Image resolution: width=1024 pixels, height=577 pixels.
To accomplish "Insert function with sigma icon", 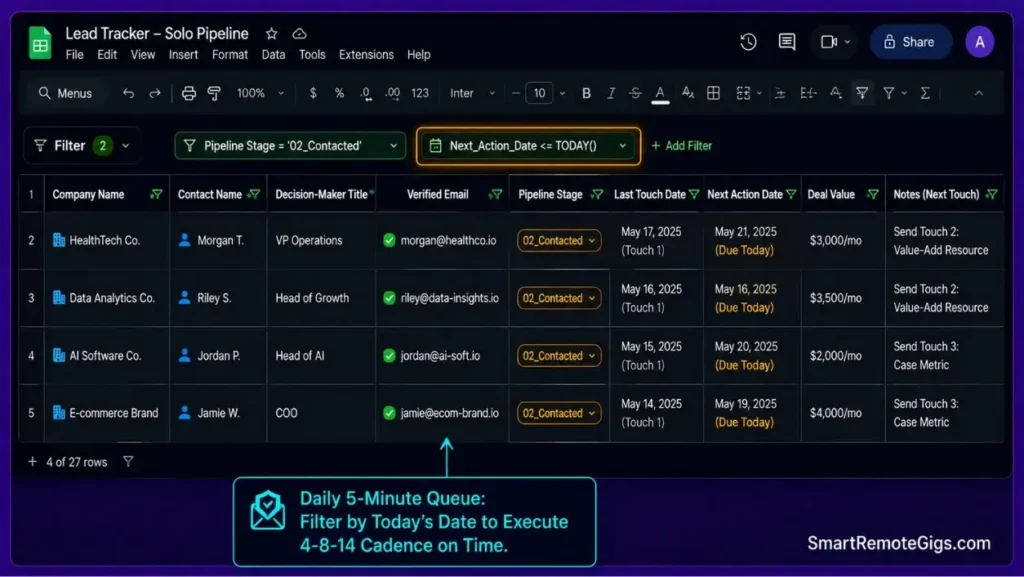I will (x=925, y=93).
